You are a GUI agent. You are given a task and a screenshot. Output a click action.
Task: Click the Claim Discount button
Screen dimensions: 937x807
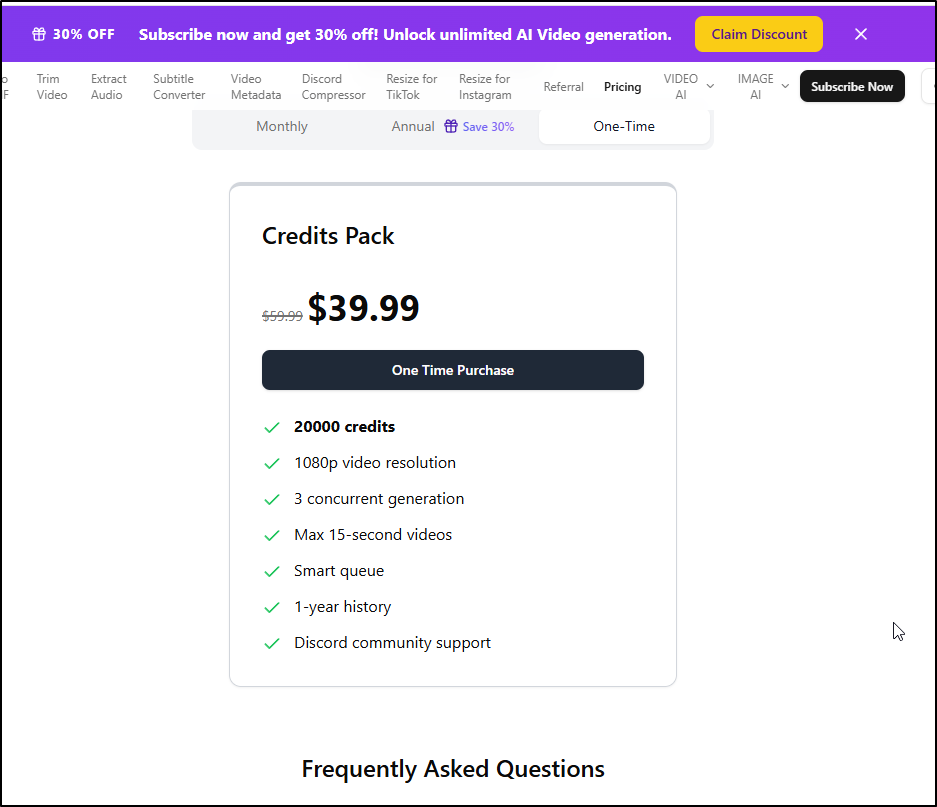pos(759,34)
